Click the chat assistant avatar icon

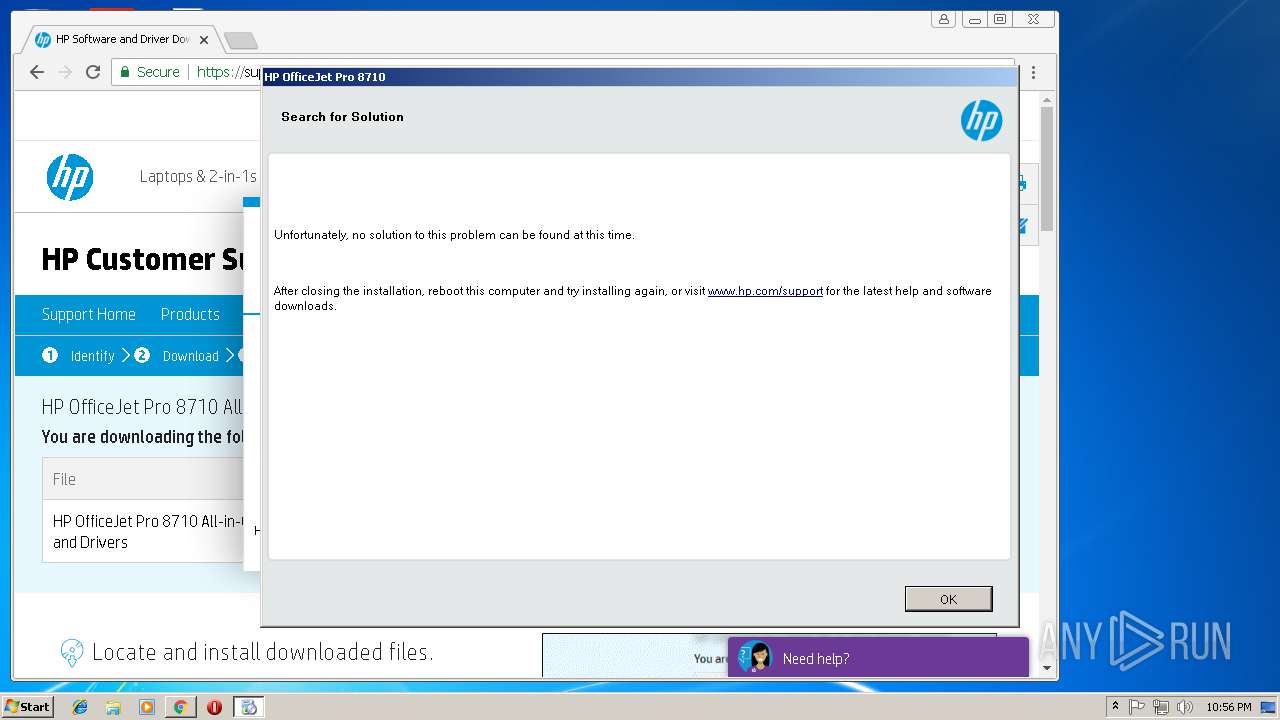pos(757,657)
